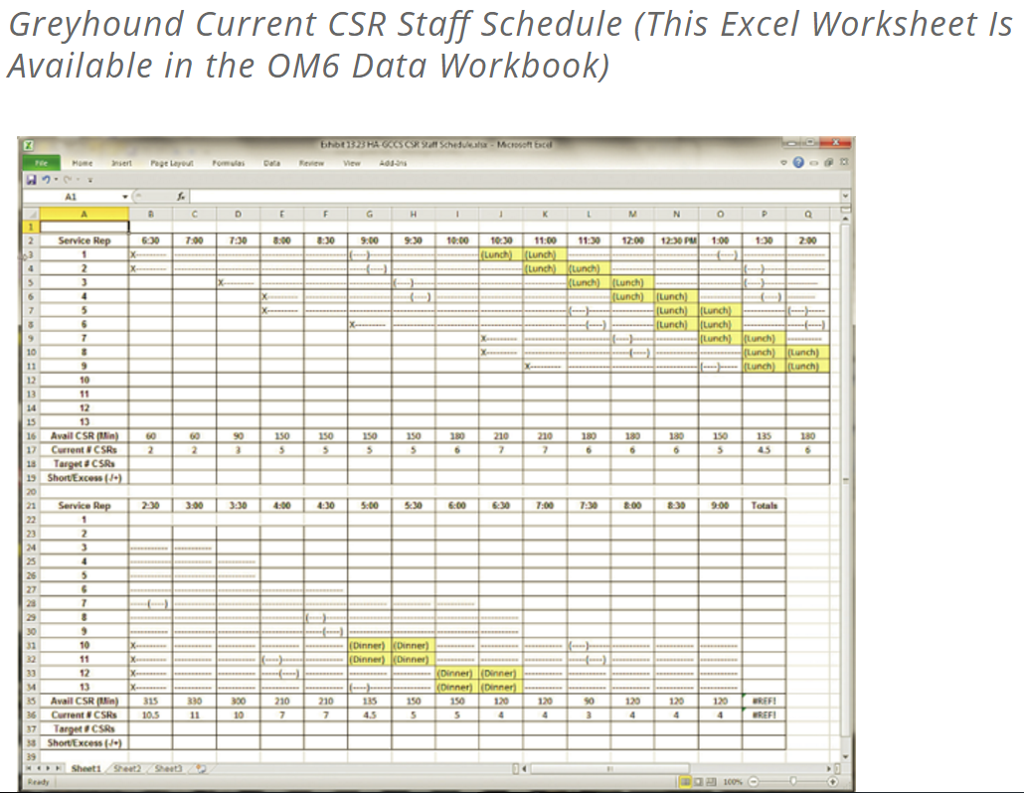Screen dimensions: 1024x793
Task: Click the "Totals" header cell
Action: pyautogui.click(x=763, y=506)
